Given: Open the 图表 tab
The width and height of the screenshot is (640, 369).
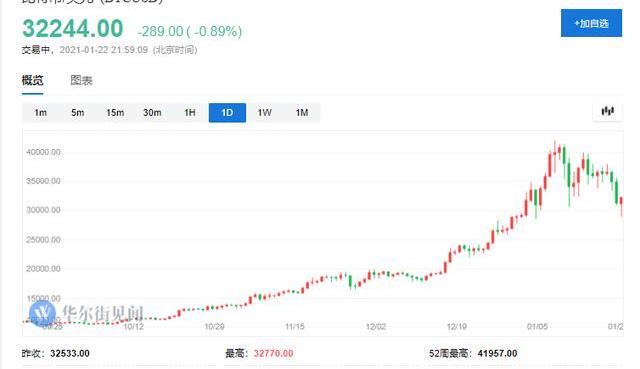Looking at the screenshot, I should 81,80.
